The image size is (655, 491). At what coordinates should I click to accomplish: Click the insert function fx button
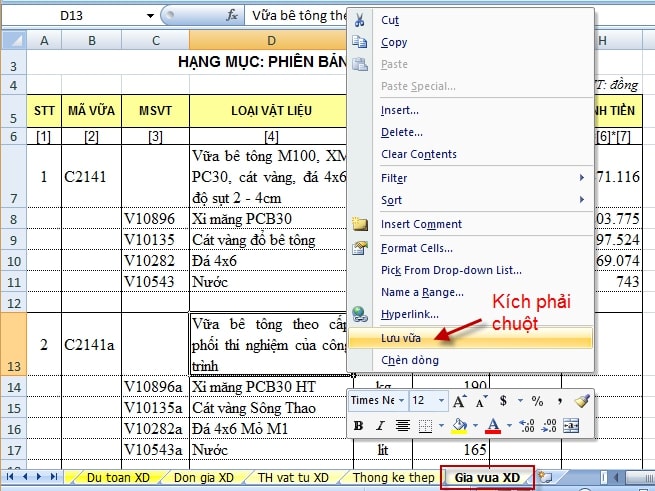[x=232, y=16]
